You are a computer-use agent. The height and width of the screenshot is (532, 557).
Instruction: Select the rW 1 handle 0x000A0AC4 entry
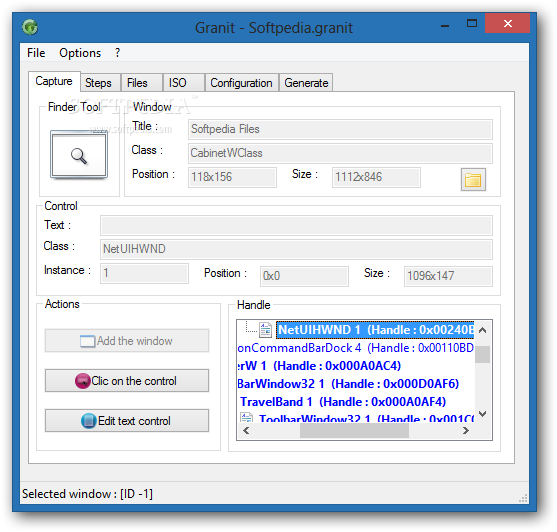319,366
